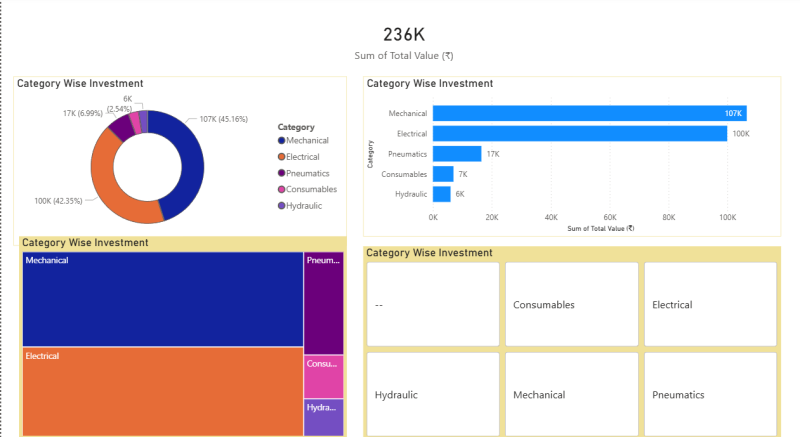Viewport: 800px width, 437px height.
Task: Click Consumables entry in the donut legend
Action: click(310, 189)
